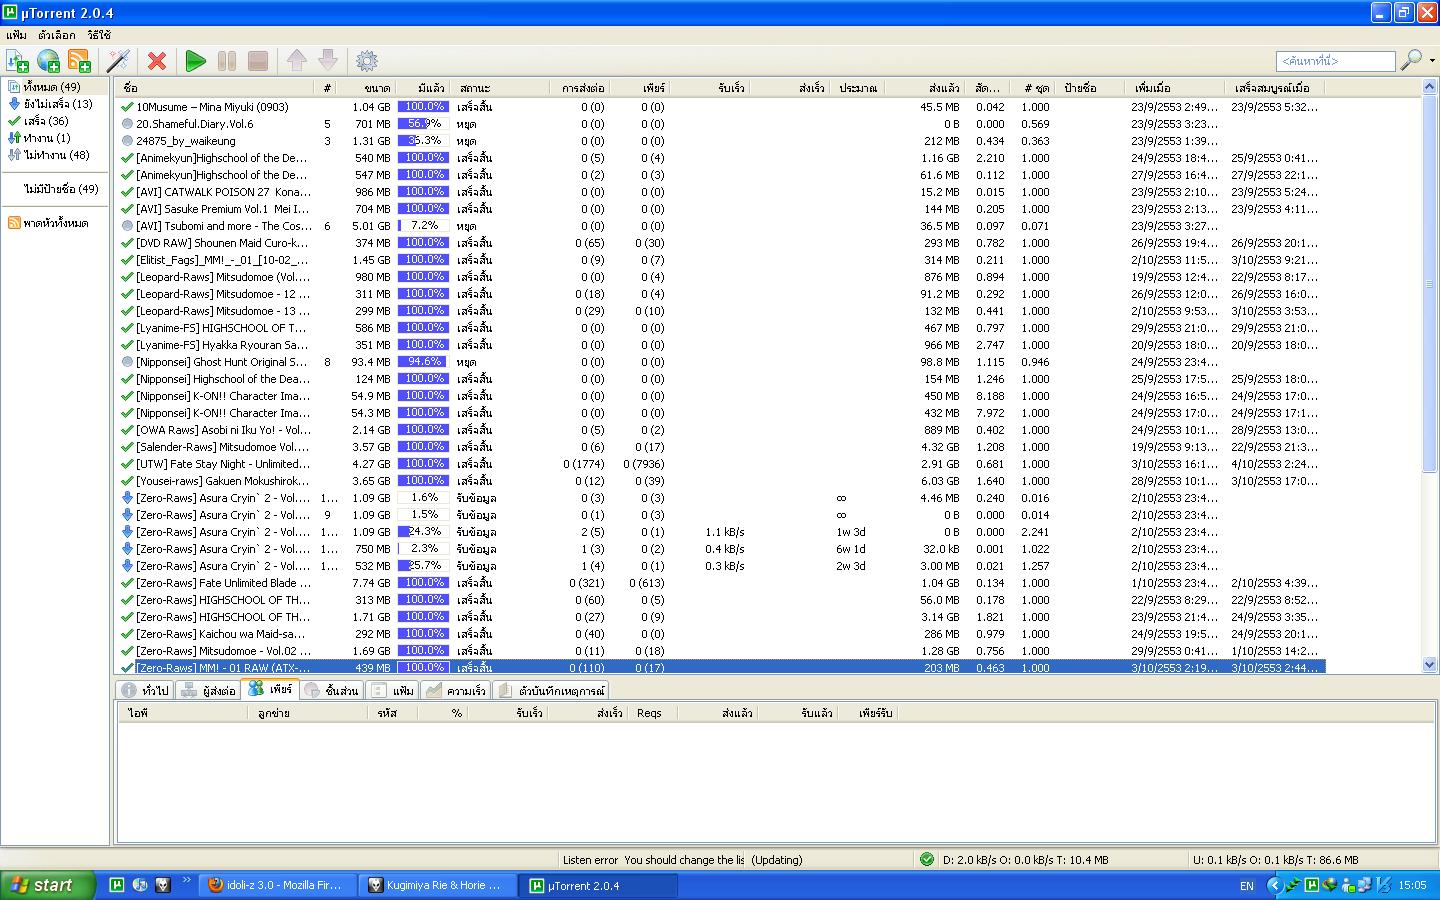Screen dimensions: 1440x900
Task: Click Add Torrent from URL icon
Action: pos(48,61)
